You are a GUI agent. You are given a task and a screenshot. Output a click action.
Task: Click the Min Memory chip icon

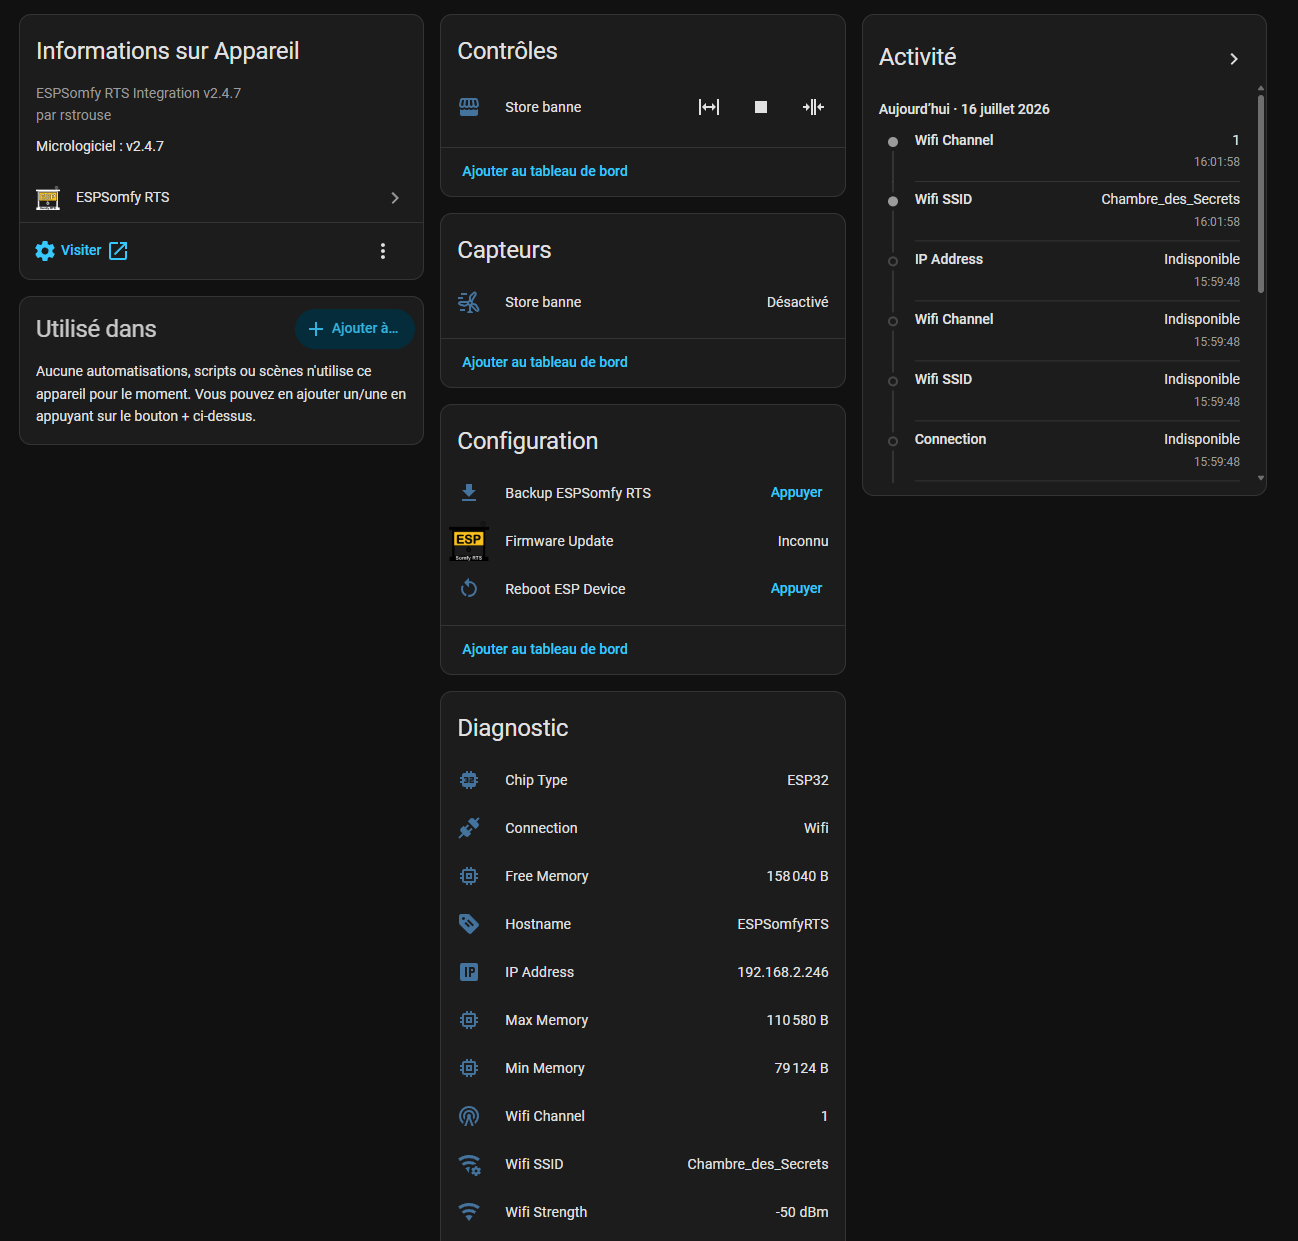[469, 1068]
